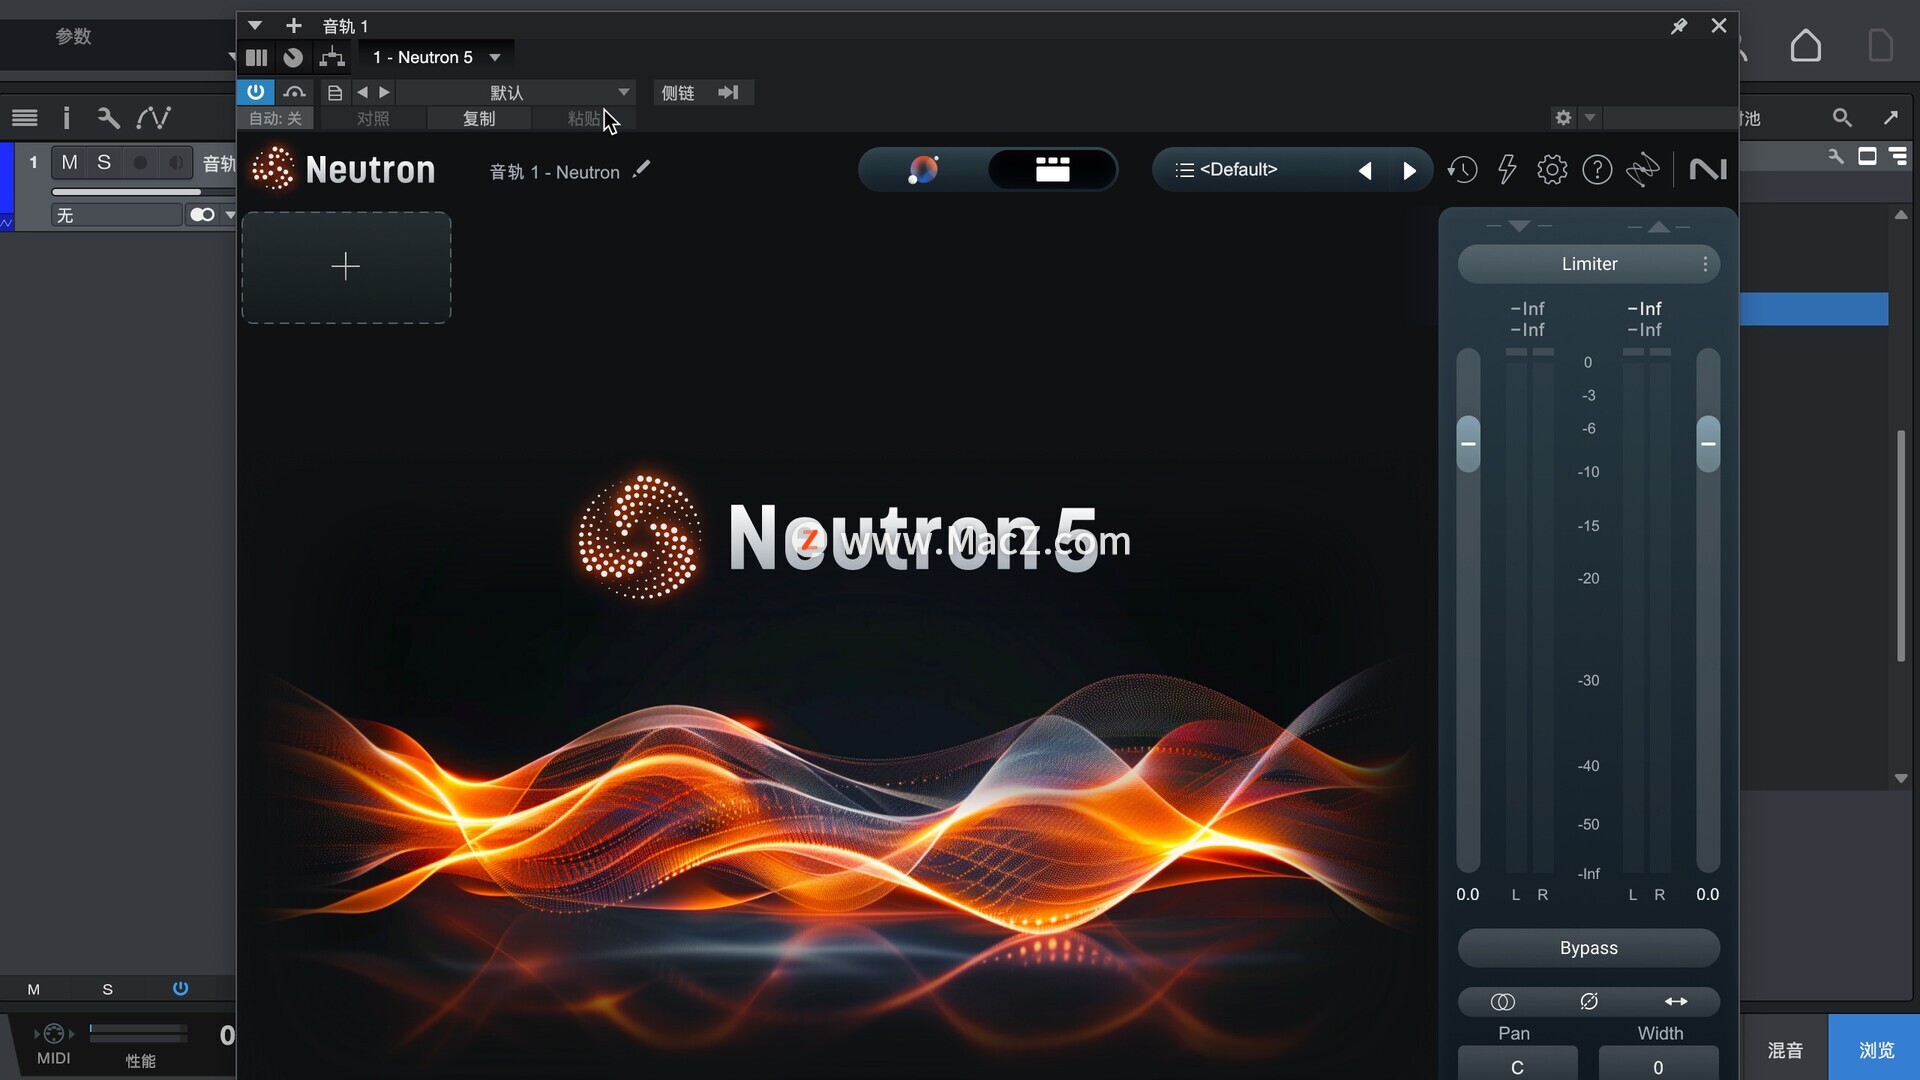Screen dimensions: 1920x1080
Task: Edit track name with pencil icon
Action: 641,169
